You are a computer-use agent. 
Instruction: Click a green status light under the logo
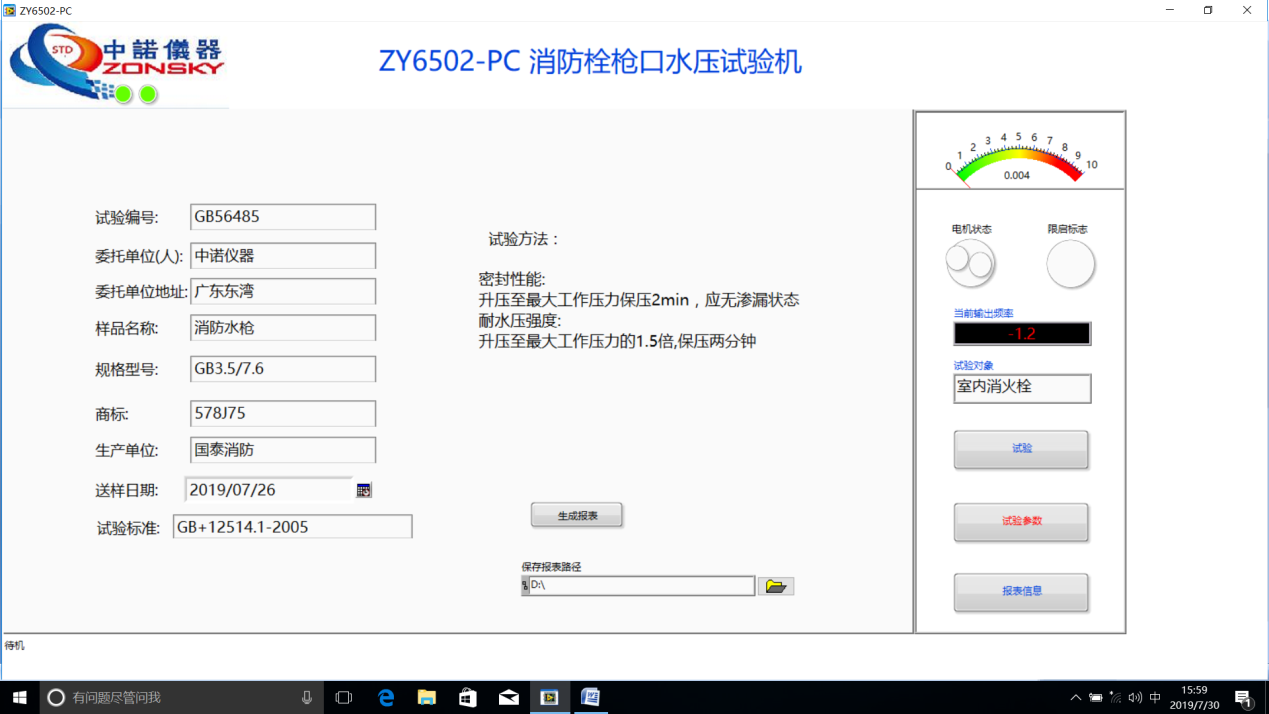click(x=122, y=94)
